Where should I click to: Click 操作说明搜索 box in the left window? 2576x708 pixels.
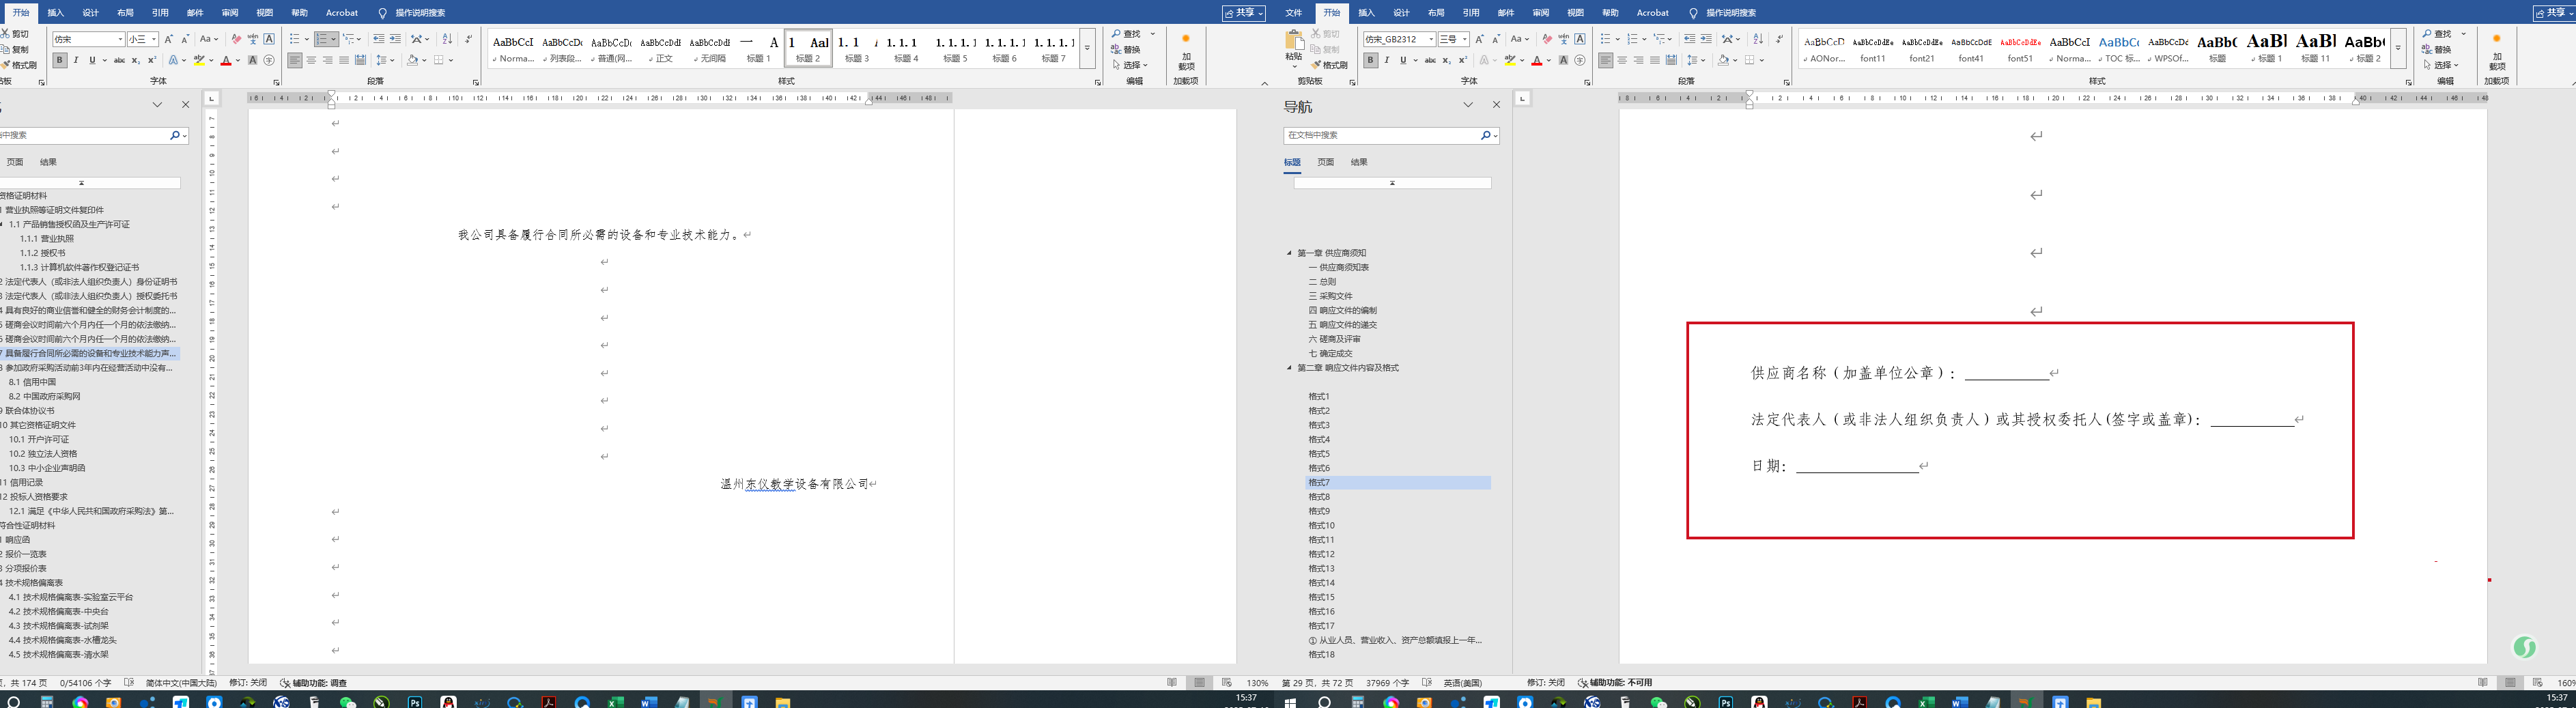[420, 13]
